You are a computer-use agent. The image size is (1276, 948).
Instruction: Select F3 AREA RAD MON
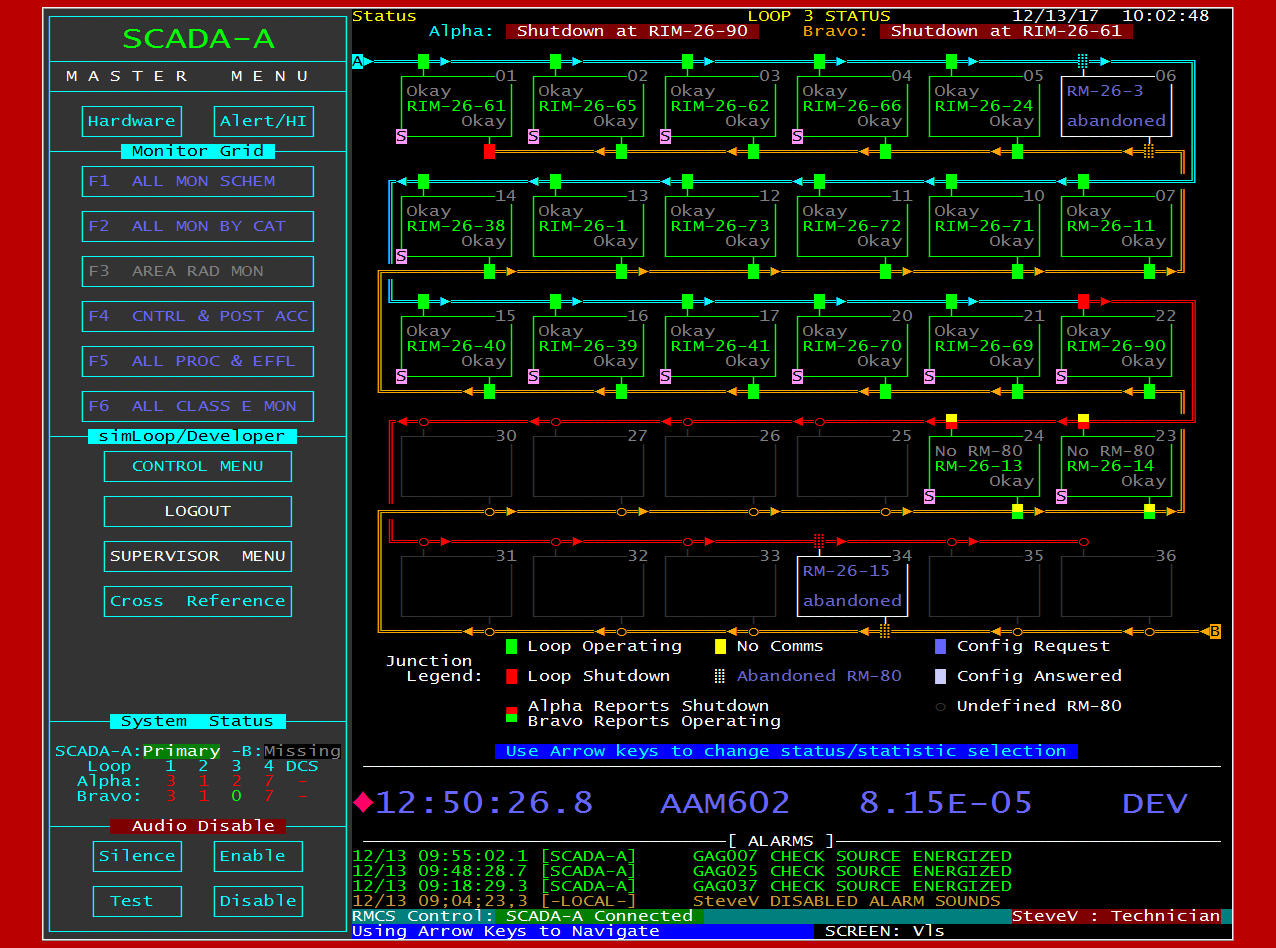[198, 271]
